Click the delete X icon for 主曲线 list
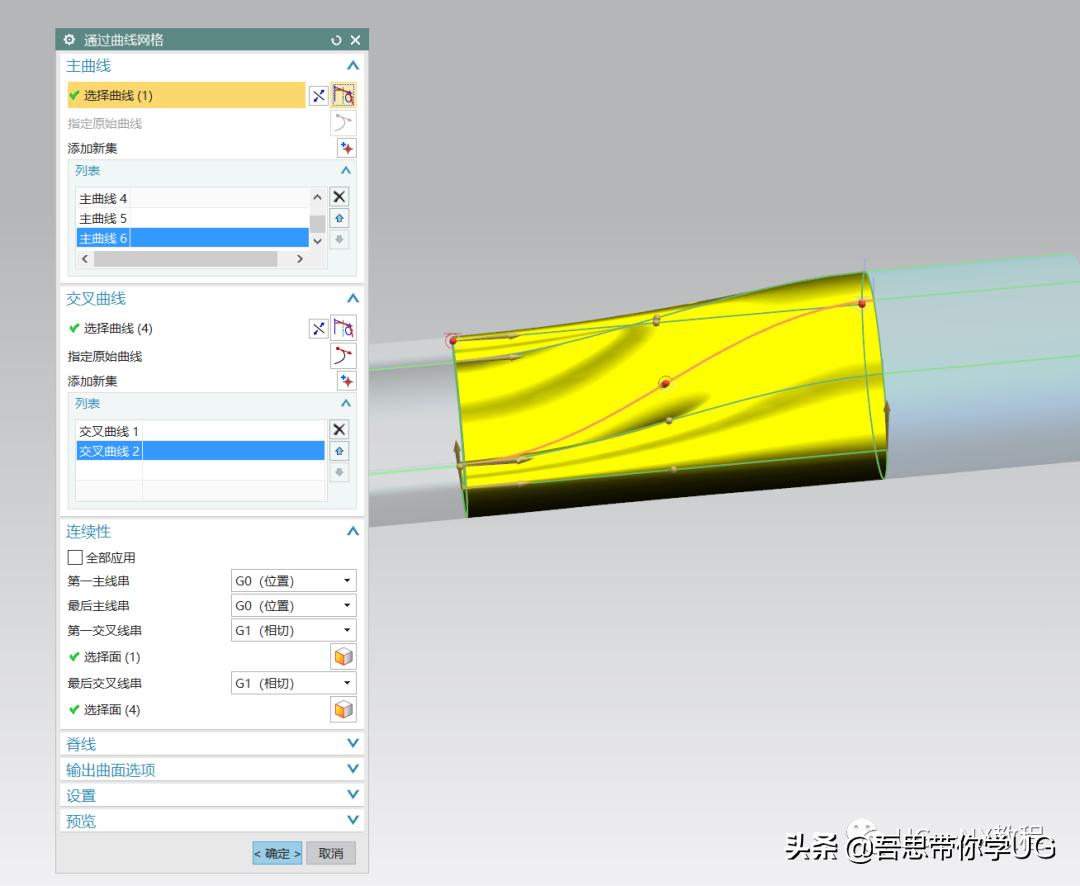 338,196
